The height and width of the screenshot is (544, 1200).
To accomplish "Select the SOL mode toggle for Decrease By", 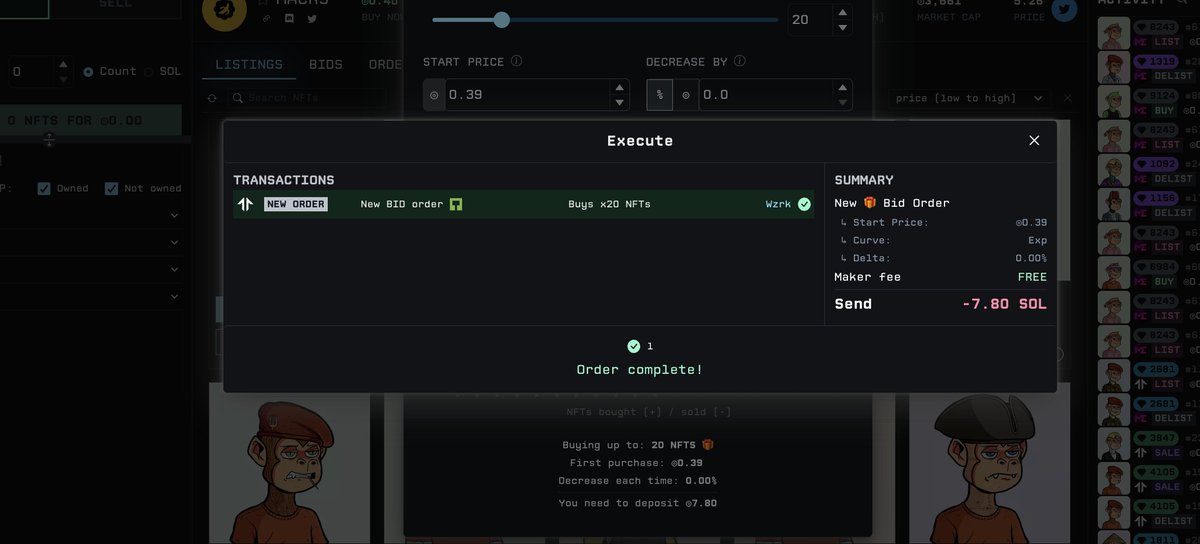I will [x=685, y=95].
